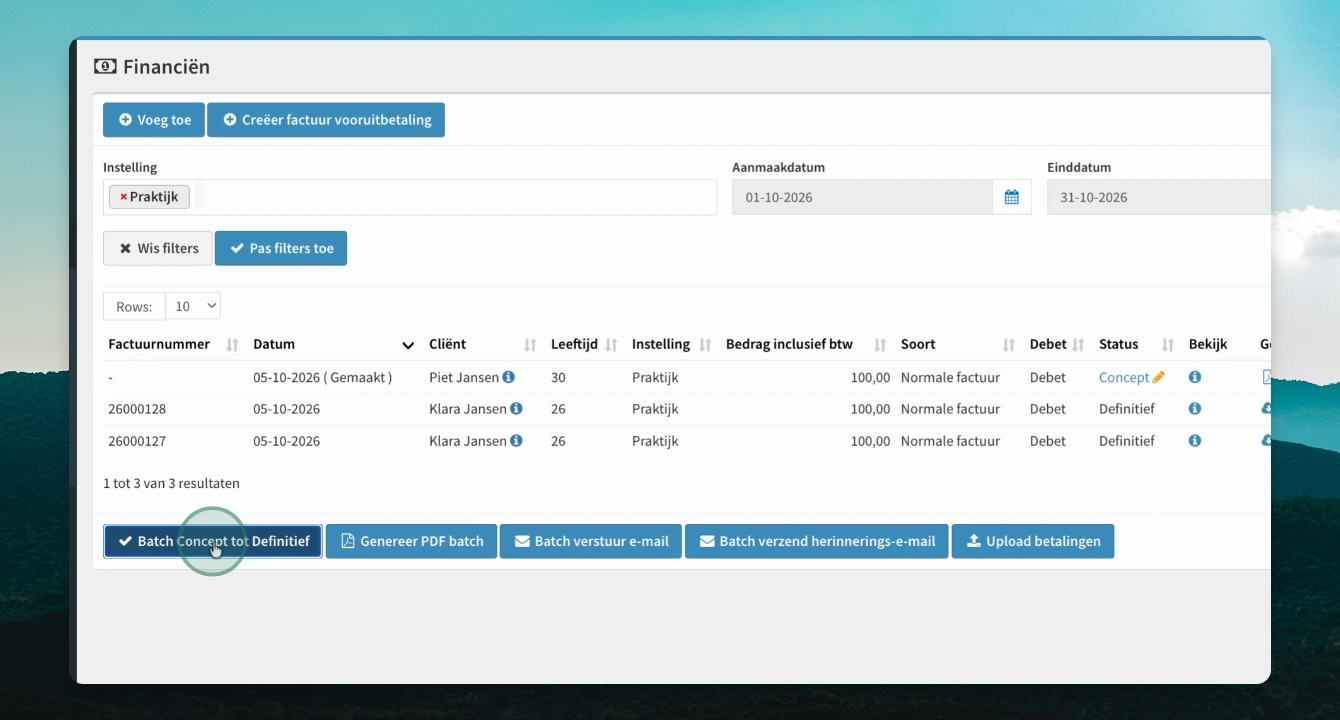View Bekijk info icon for invoice 26000127
This screenshot has width=1340, height=720.
pyautogui.click(x=1195, y=441)
